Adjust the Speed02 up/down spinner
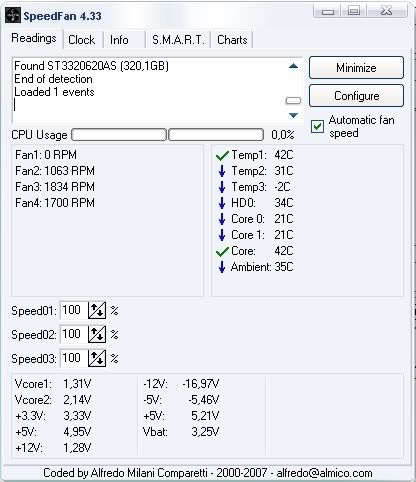Screen dimensions: 416x482 click(x=97, y=334)
